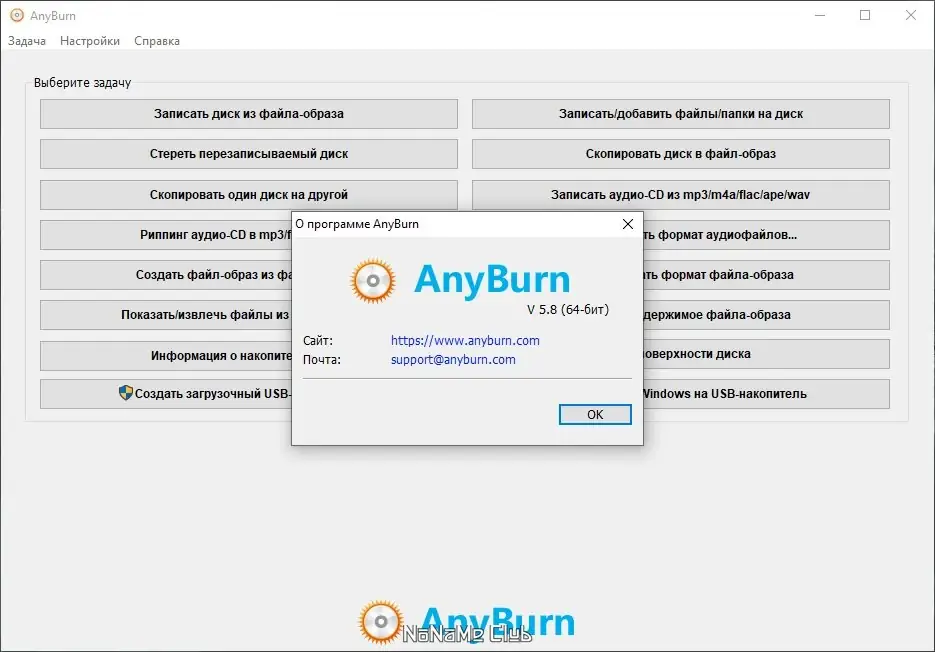Click Записать/добавить файлы/папки на диск
This screenshot has height=652, width=935.
(x=680, y=114)
